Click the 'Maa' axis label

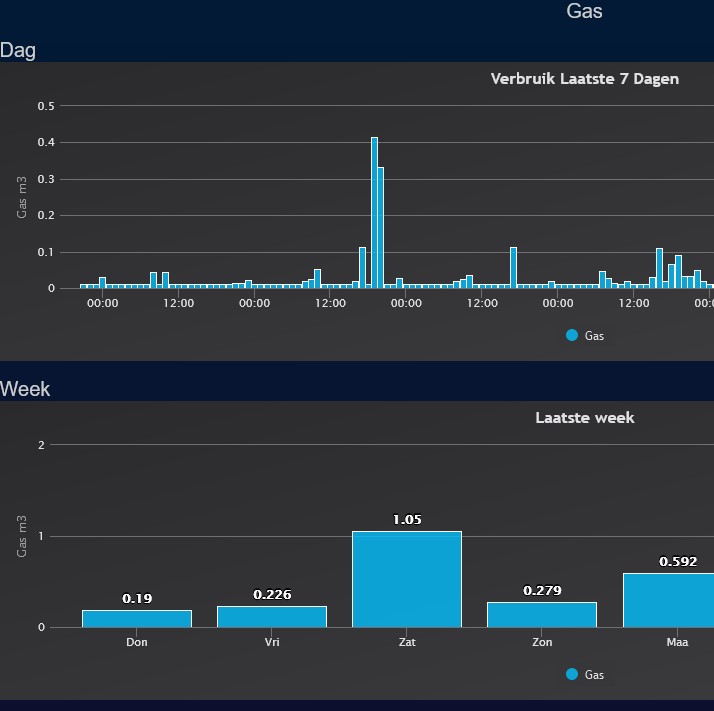click(677, 642)
